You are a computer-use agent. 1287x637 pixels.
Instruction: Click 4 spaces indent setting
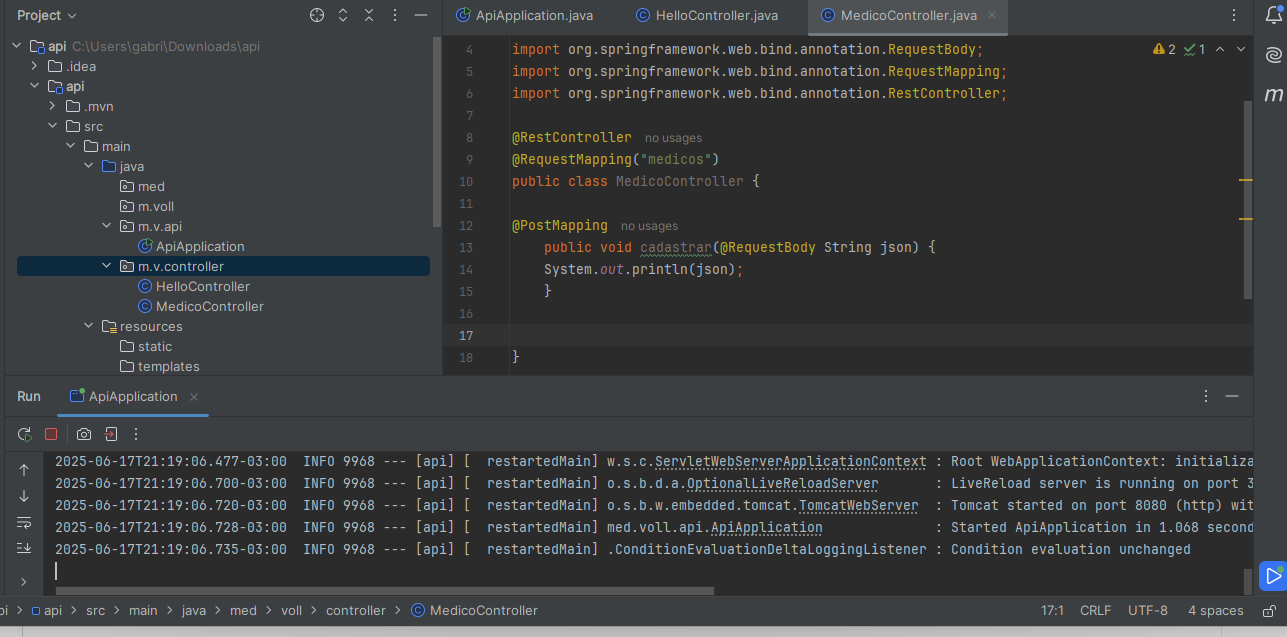(1216, 611)
